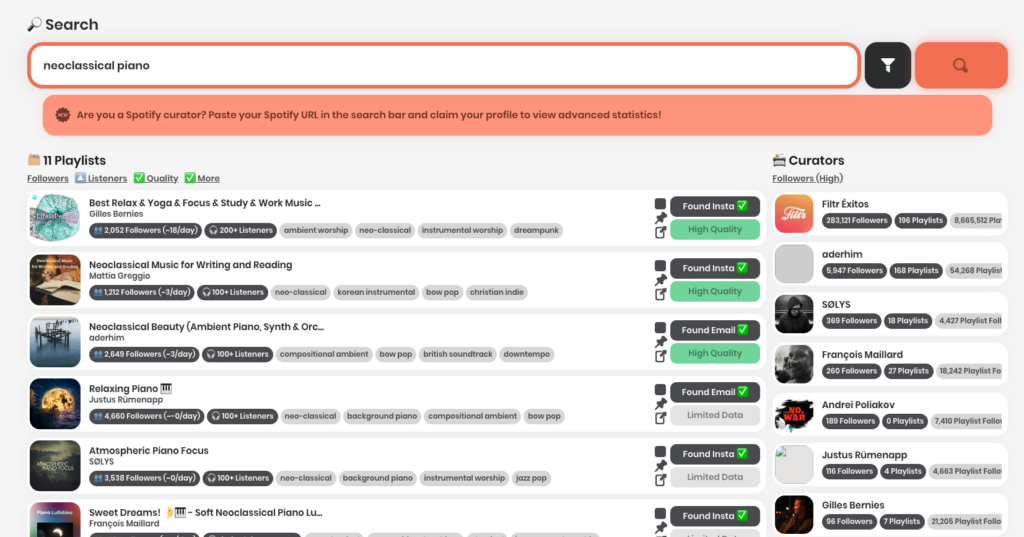Click Found Insta for Atmospheric Piano Focus
The width and height of the screenshot is (1024, 537).
[x=715, y=454]
